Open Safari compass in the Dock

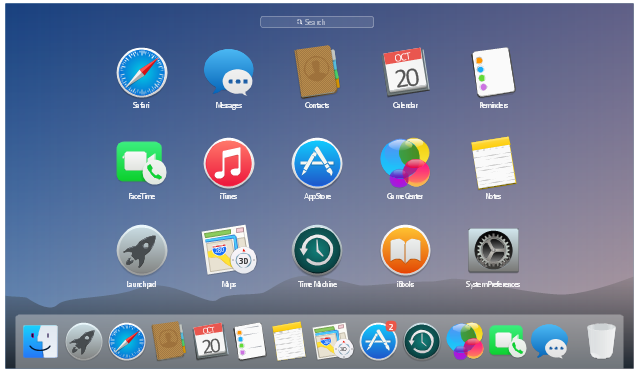127,342
